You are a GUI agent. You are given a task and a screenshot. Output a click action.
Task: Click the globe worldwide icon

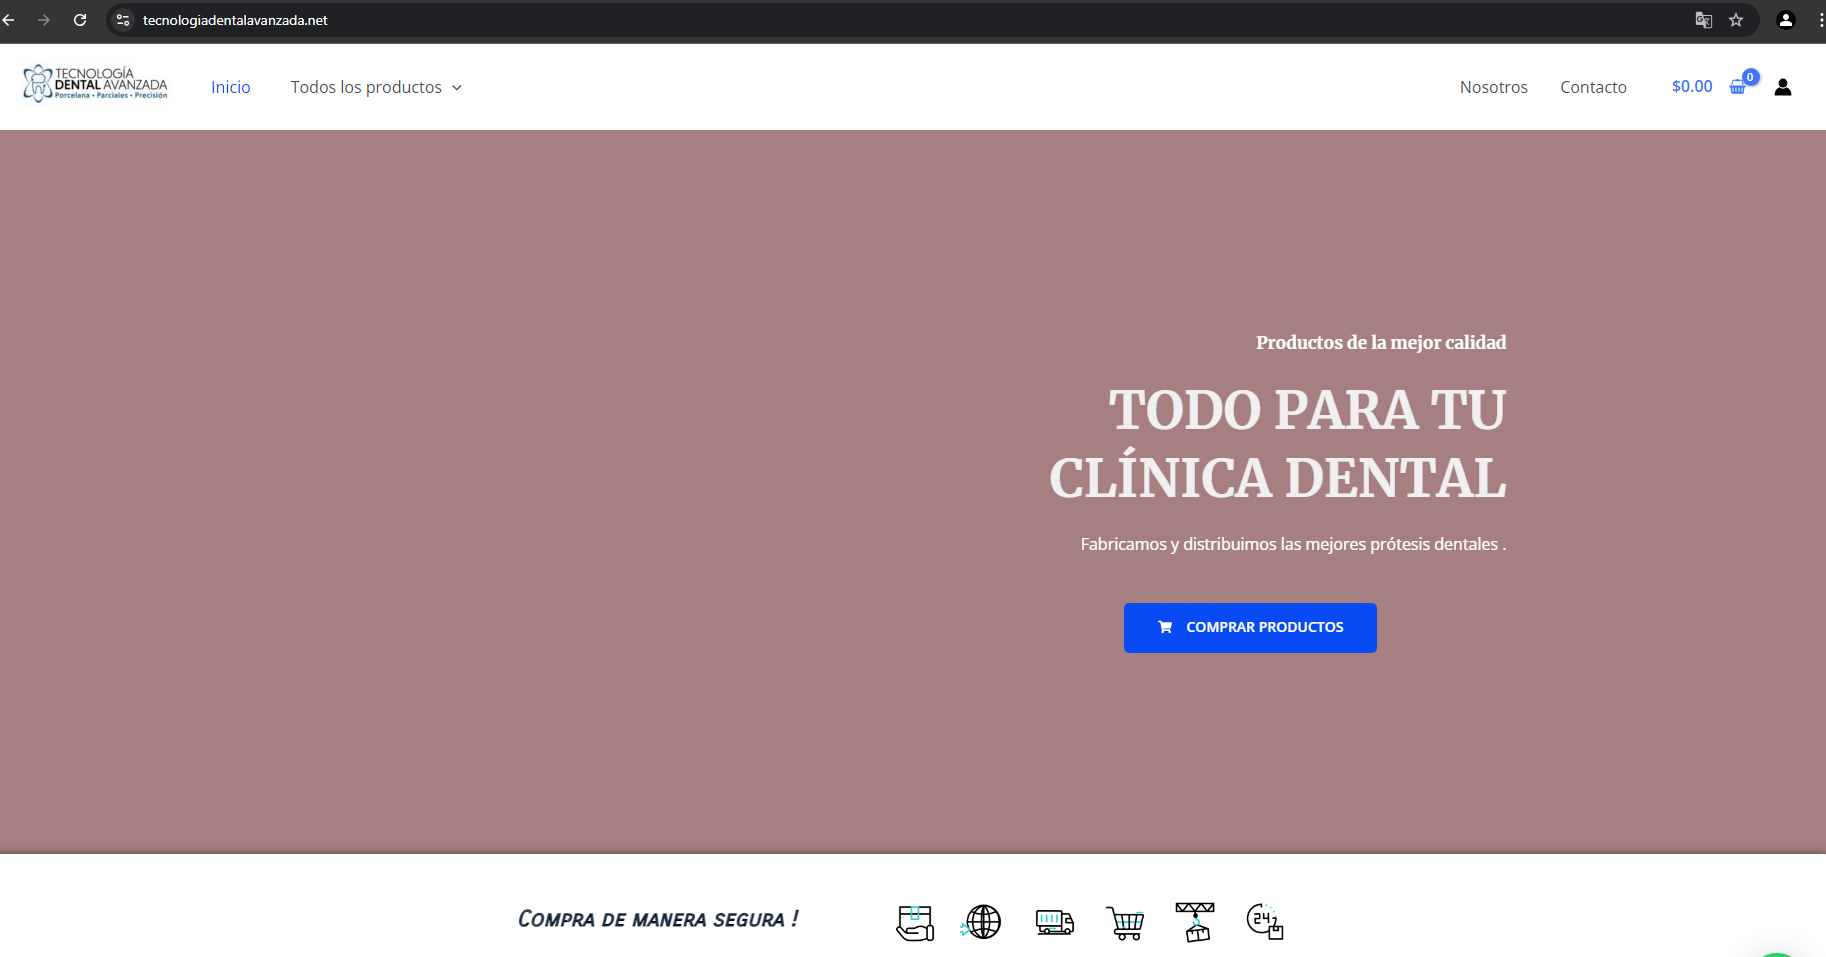pyautogui.click(x=982, y=921)
